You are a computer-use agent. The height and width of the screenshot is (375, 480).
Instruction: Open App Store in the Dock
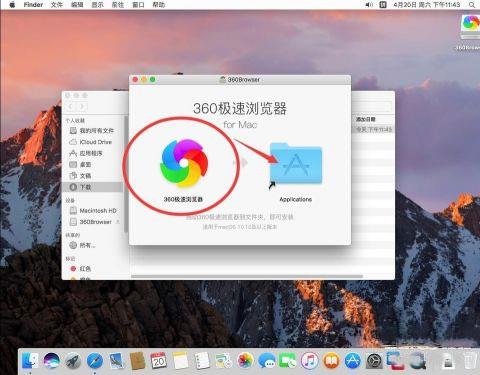tap(353, 361)
